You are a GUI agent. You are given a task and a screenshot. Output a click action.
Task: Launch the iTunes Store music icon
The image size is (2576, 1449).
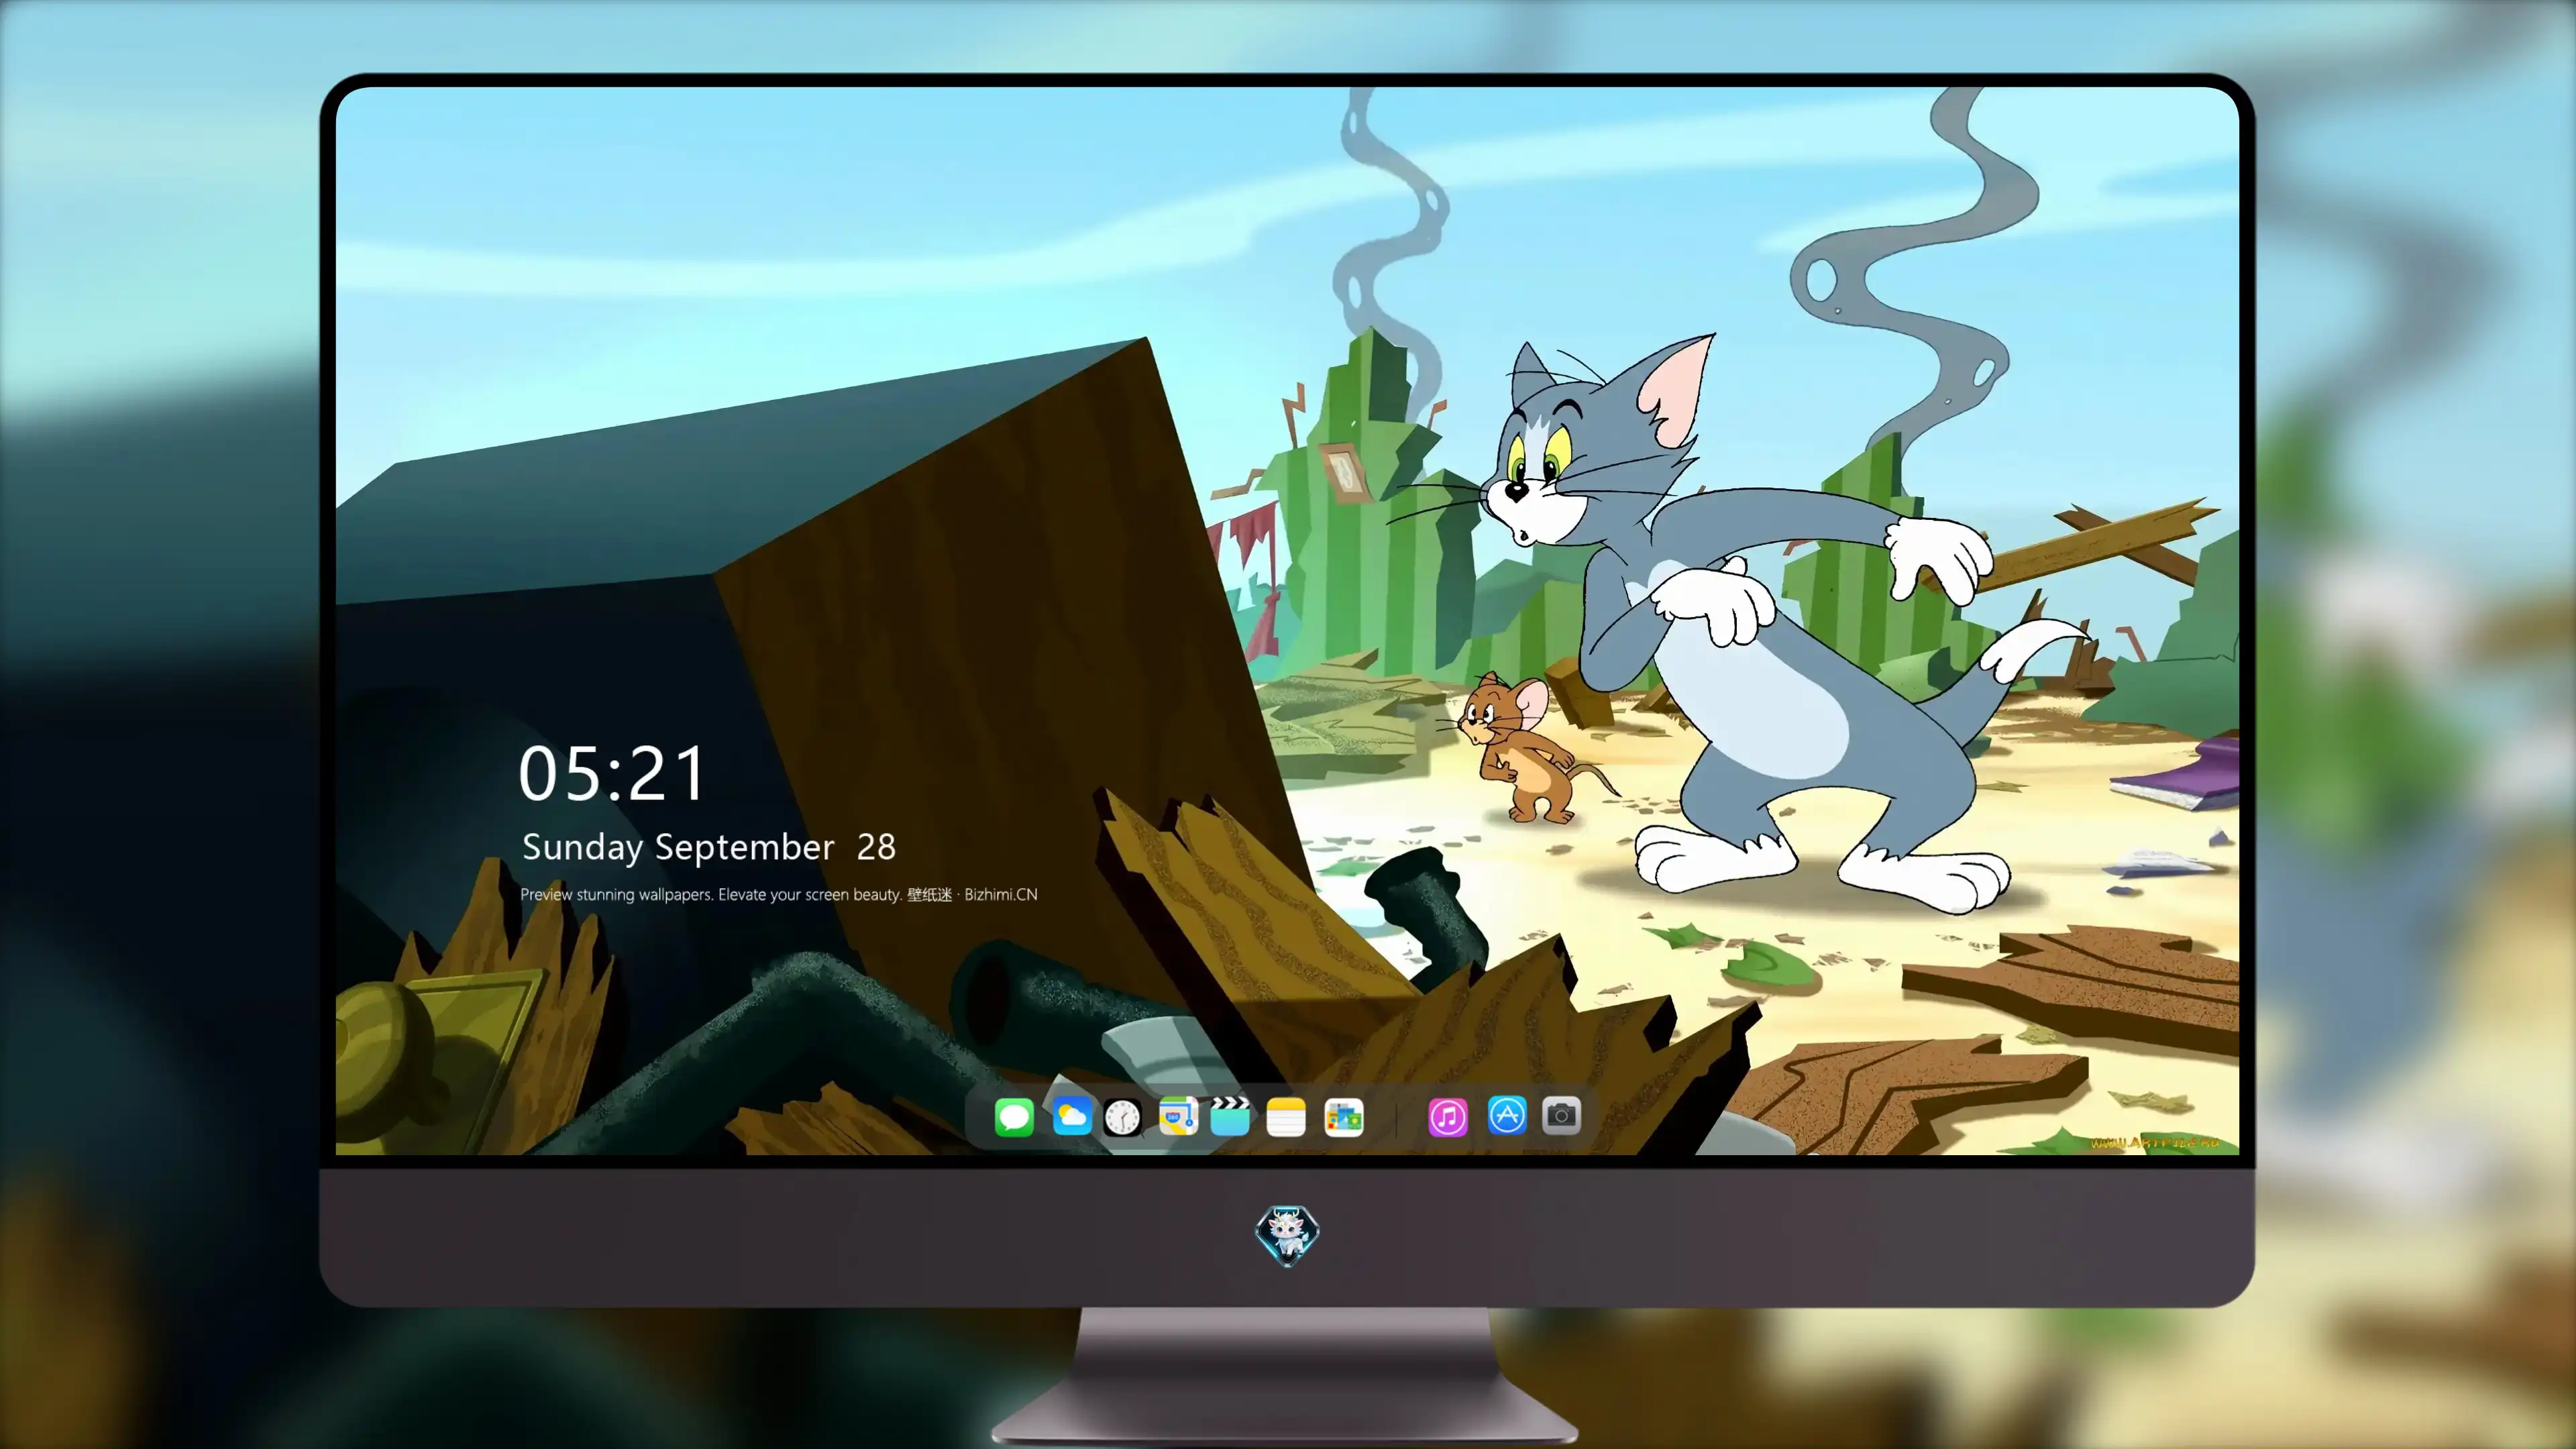pos(1448,1117)
